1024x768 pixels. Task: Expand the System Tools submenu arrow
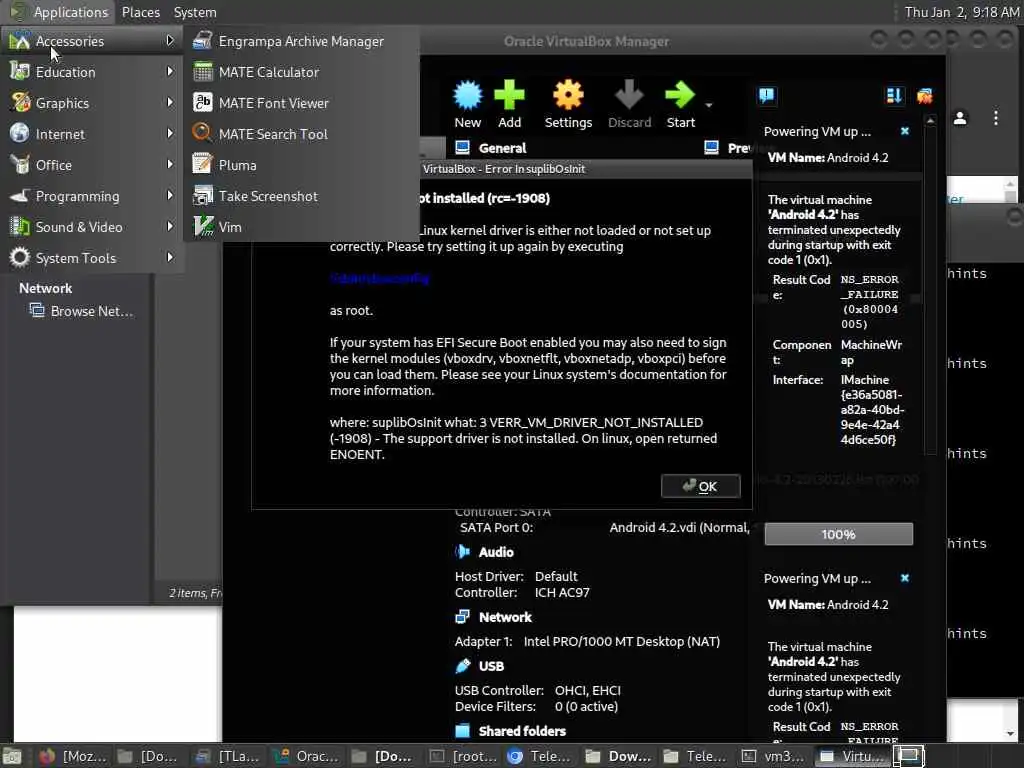tap(170, 257)
